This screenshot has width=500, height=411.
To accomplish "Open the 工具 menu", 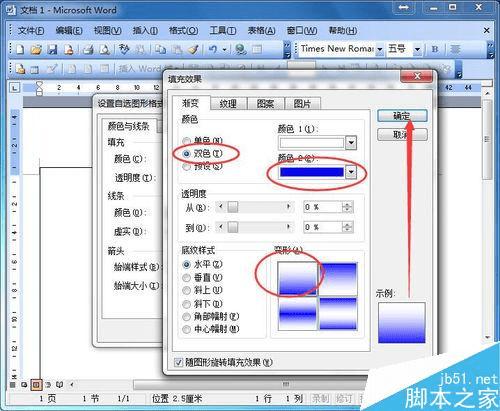I will (x=223, y=31).
